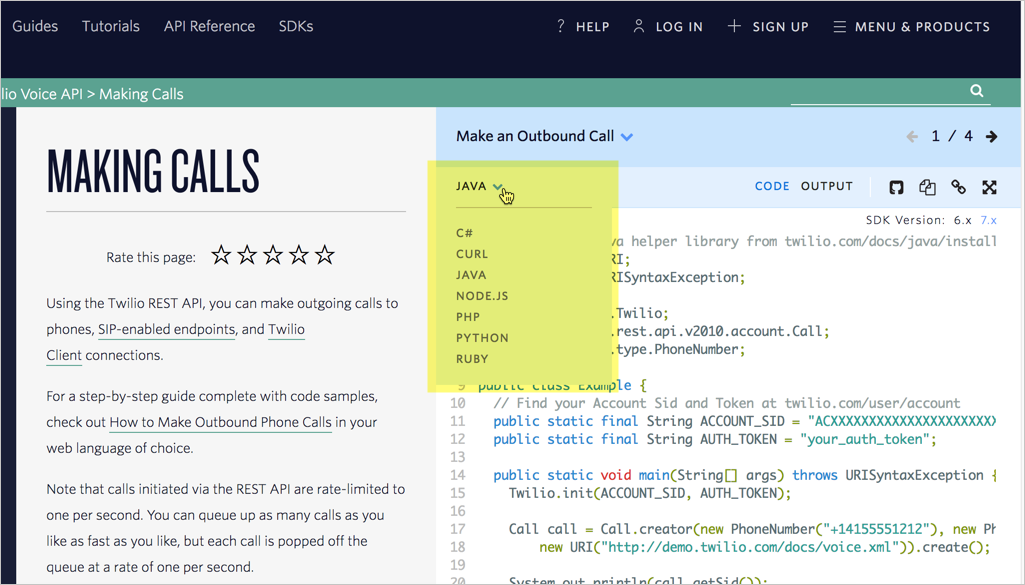Rate page with the first star
Image resolution: width=1025 pixels, height=585 pixels.
coord(221,256)
